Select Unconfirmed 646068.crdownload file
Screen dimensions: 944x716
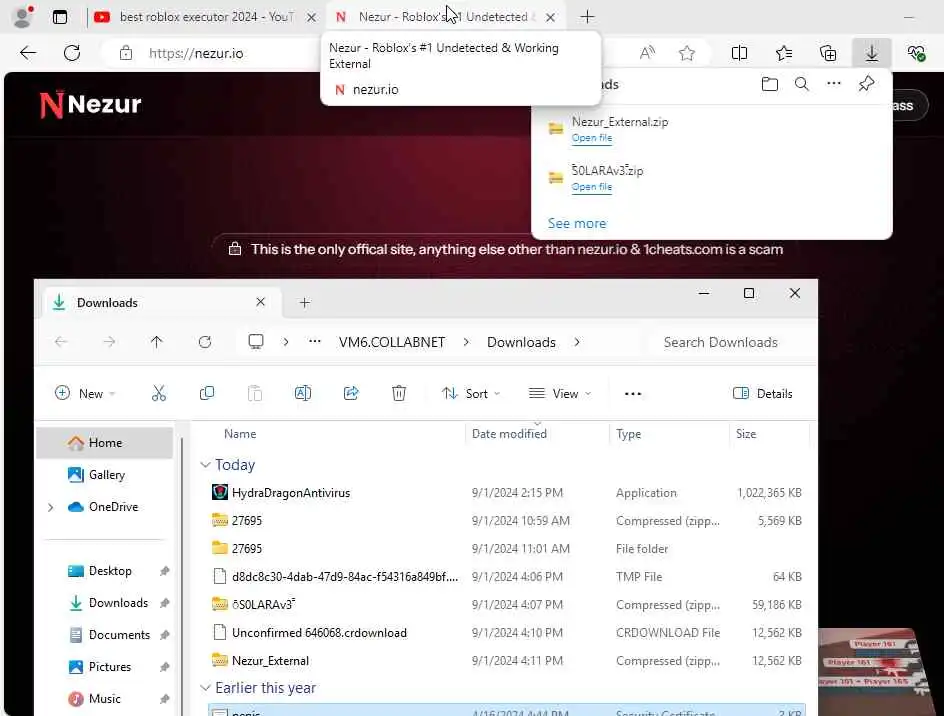point(506,633)
